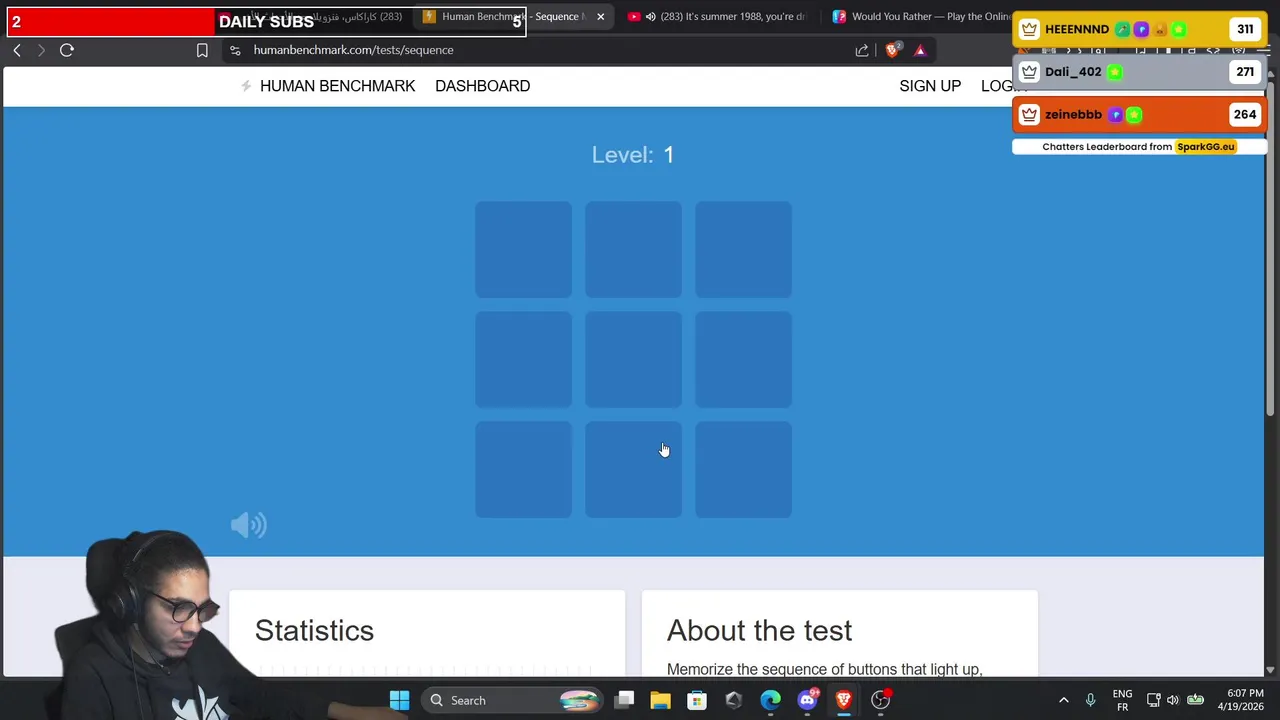Close the Human Benchmark Sequence tab
This screenshot has width=1280, height=720.
tap(600, 17)
